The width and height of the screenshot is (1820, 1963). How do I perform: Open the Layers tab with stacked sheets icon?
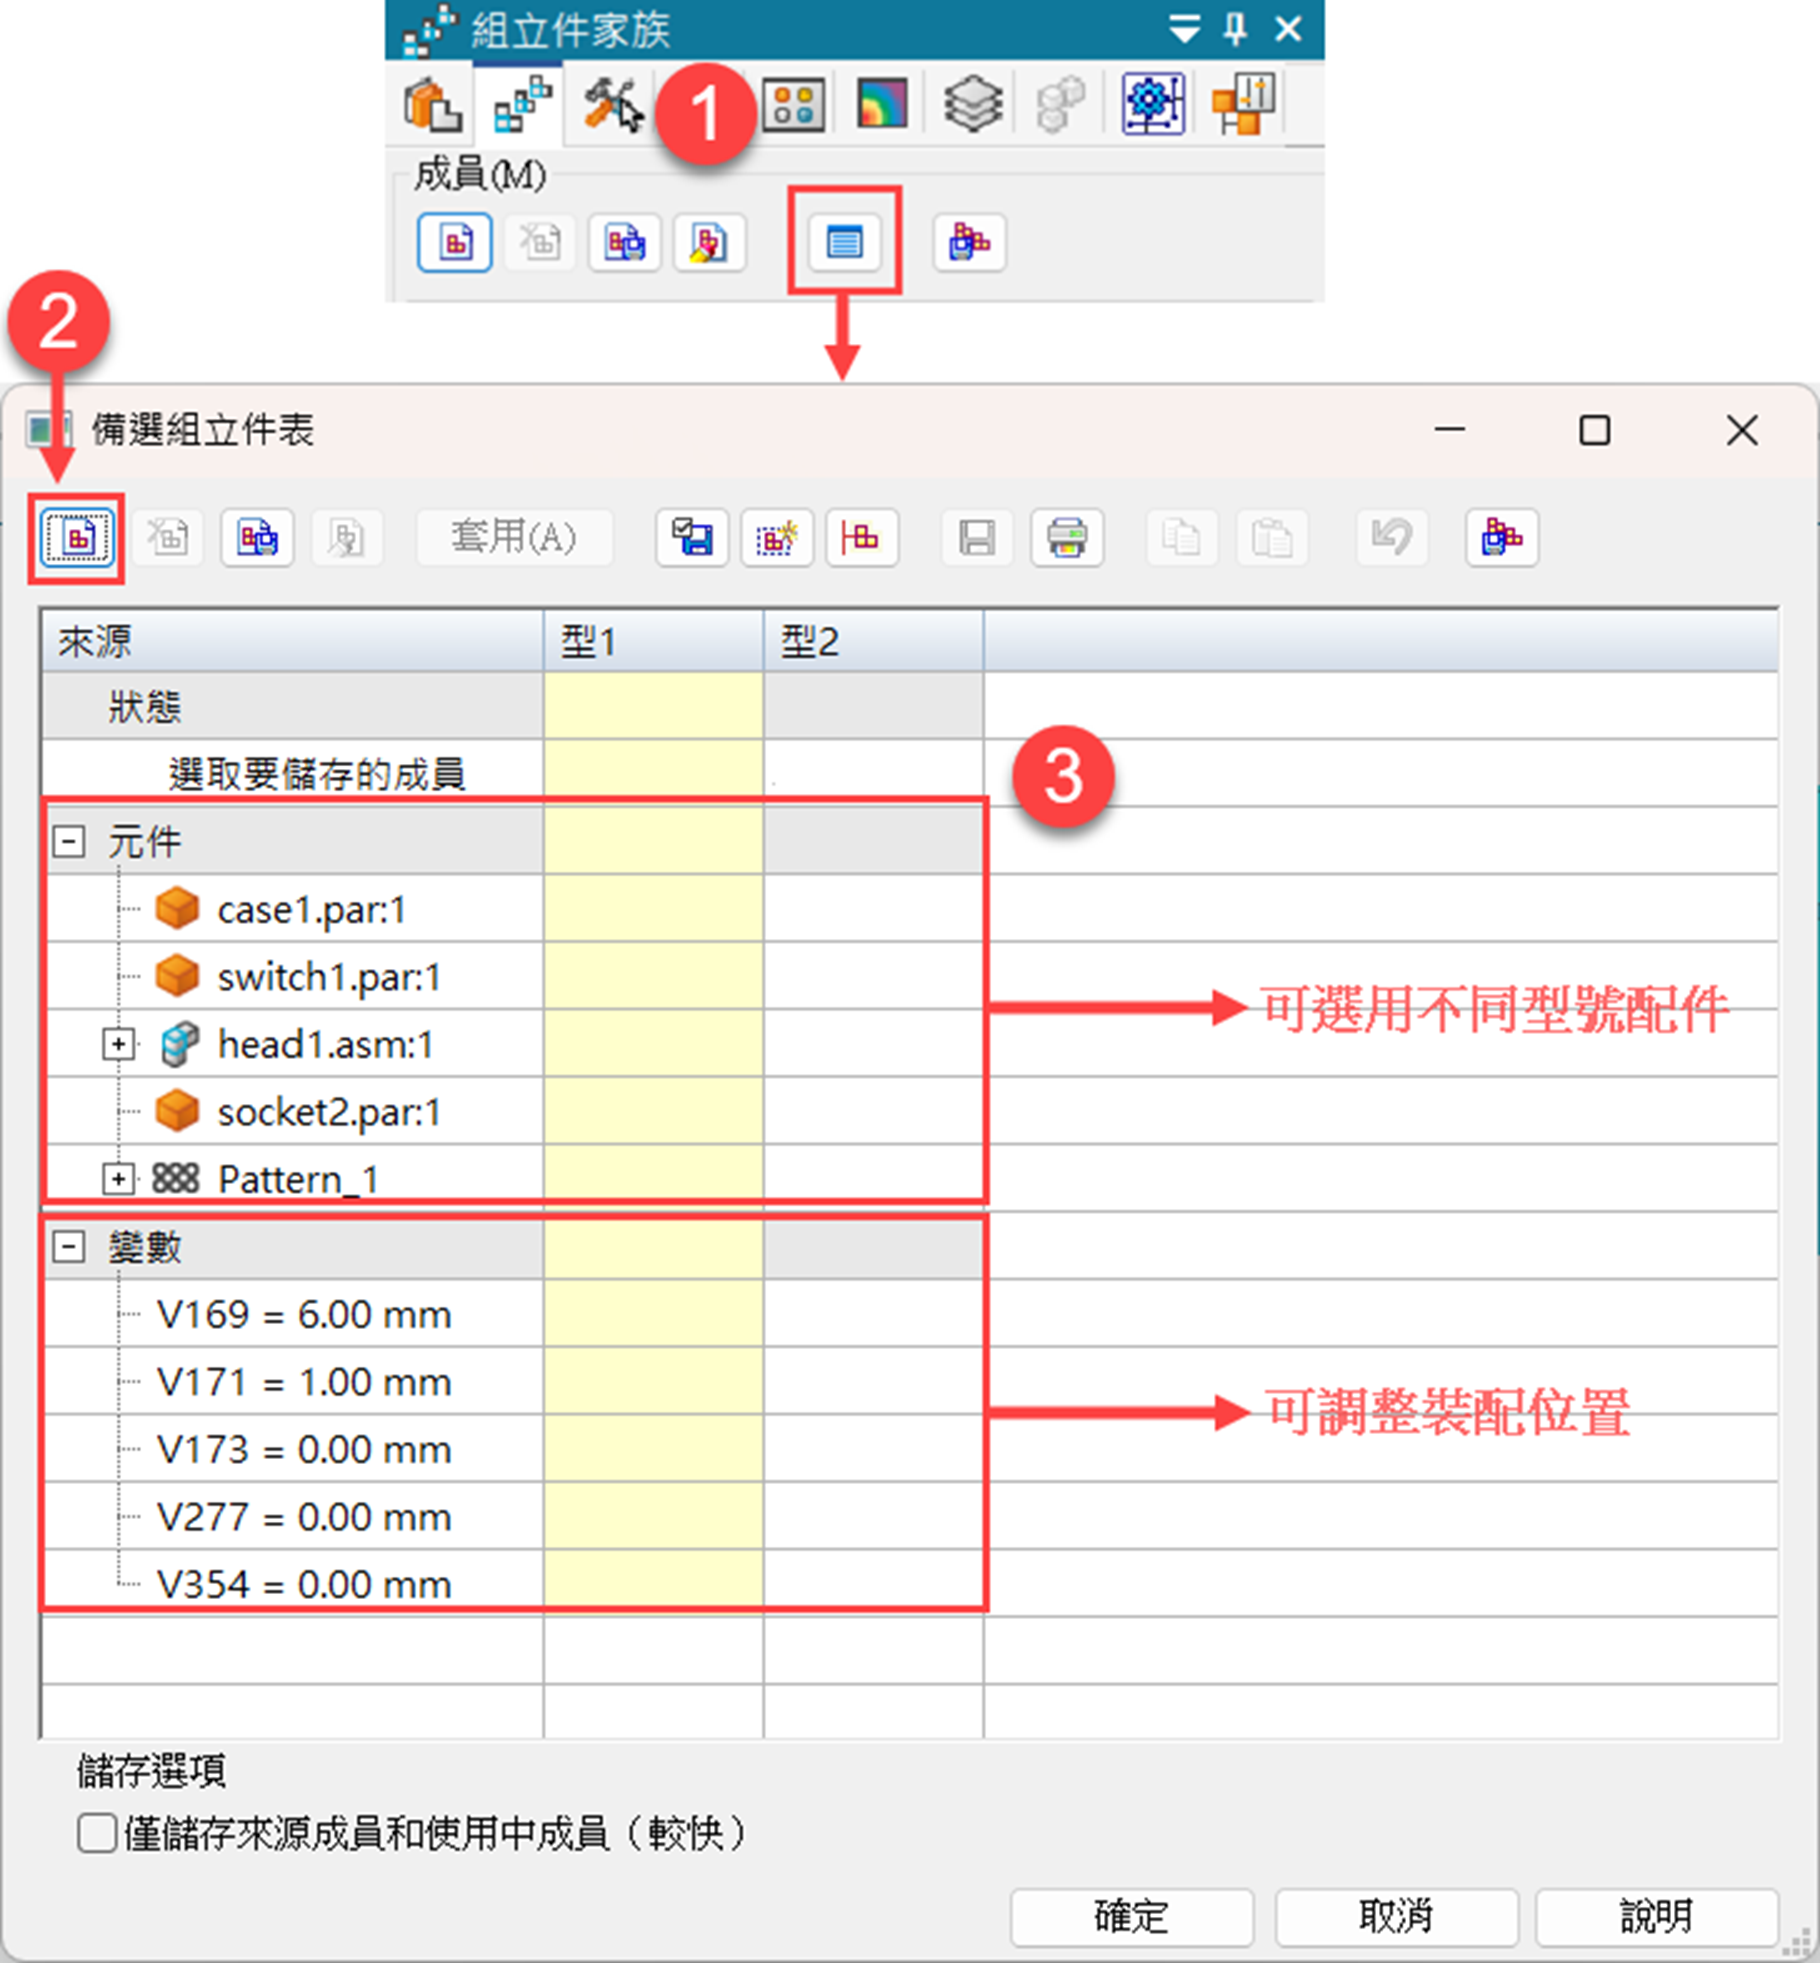coord(973,104)
